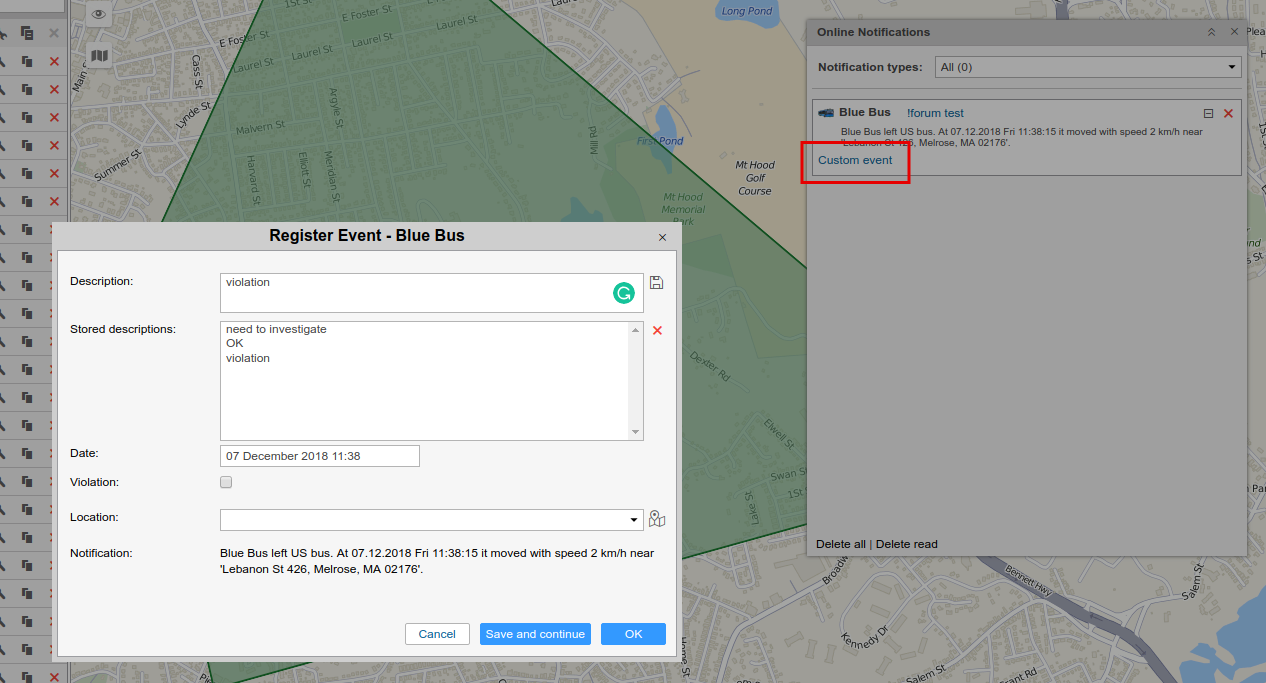1266x683 pixels.
Task: Click the stored descriptions scrollbar down arrow
Action: click(x=635, y=432)
